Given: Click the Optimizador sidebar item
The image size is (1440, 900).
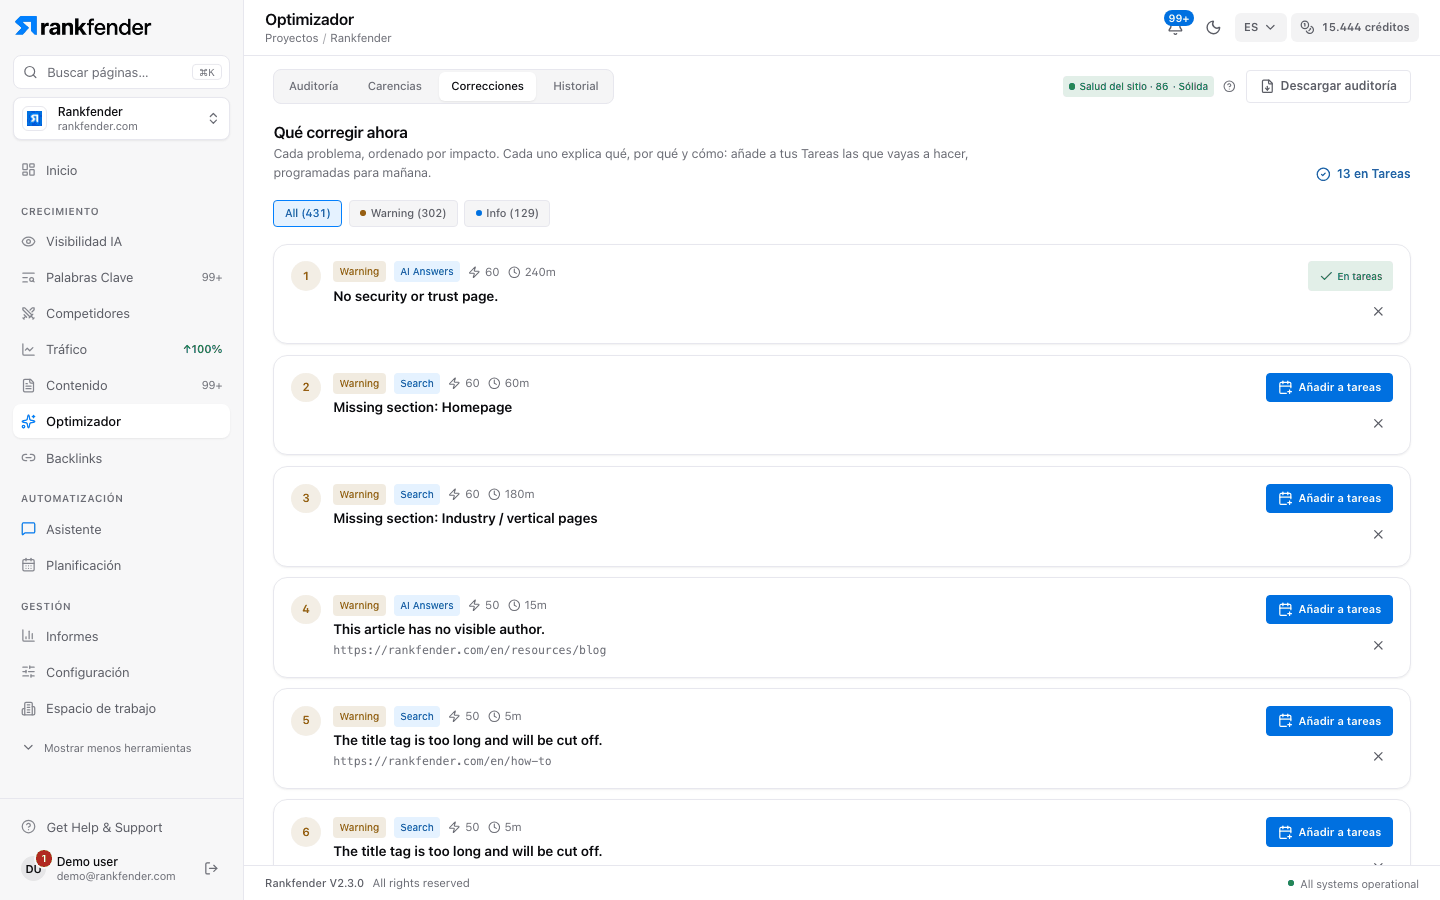Looking at the screenshot, I should point(121,421).
